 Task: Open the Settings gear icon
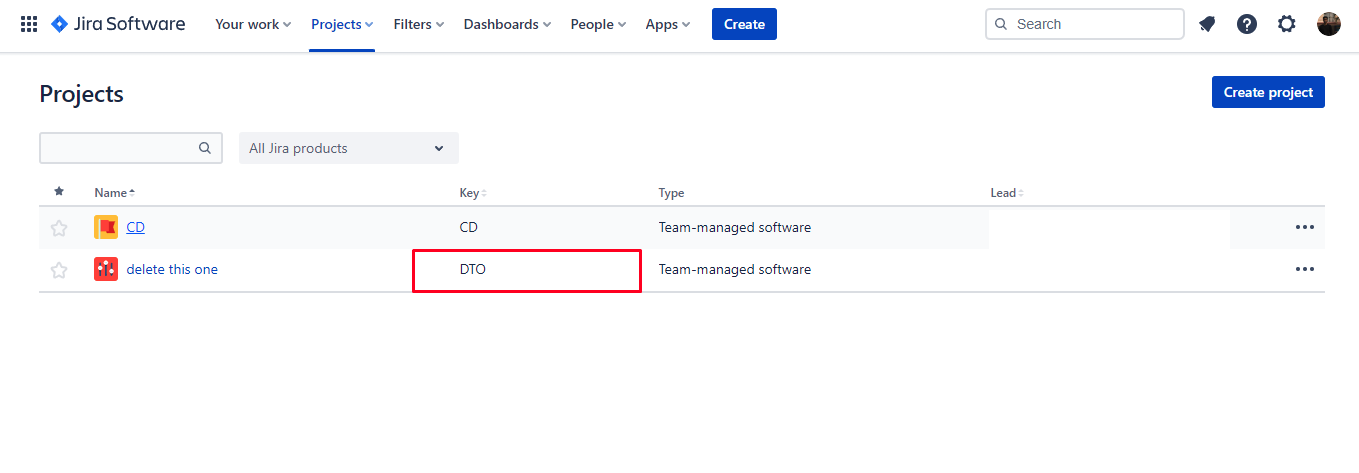pyautogui.click(x=1287, y=24)
